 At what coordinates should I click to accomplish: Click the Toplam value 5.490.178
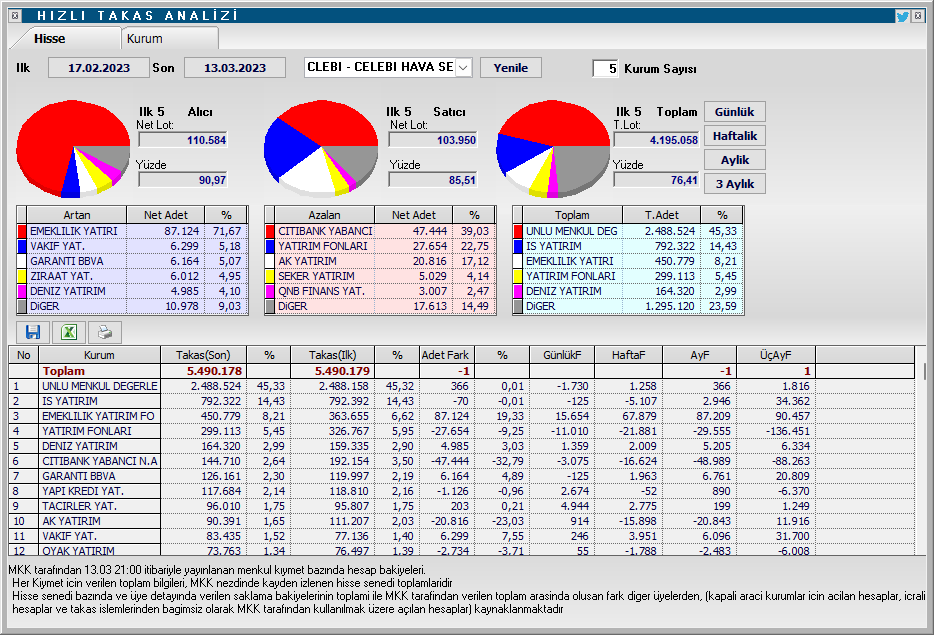pyautogui.click(x=214, y=371)
